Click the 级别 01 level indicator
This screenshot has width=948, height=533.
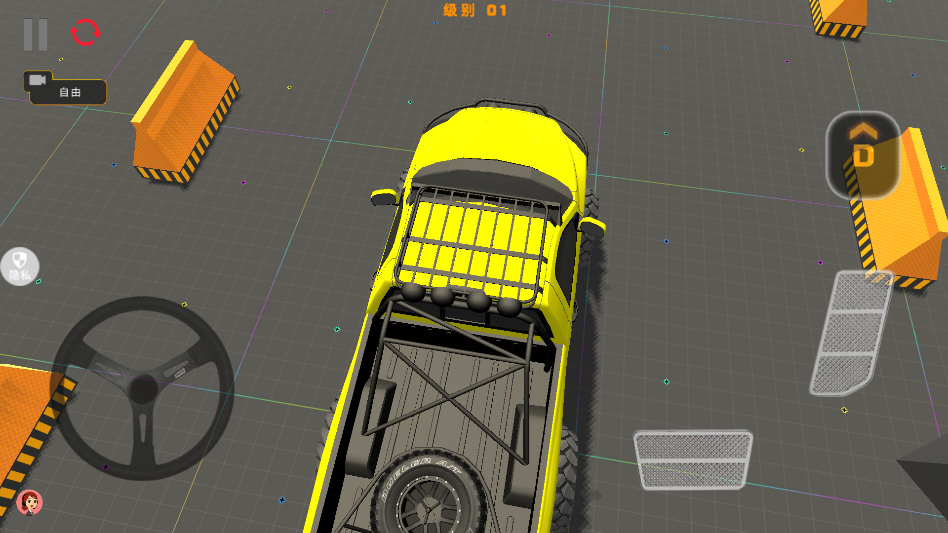click(475, 10)
